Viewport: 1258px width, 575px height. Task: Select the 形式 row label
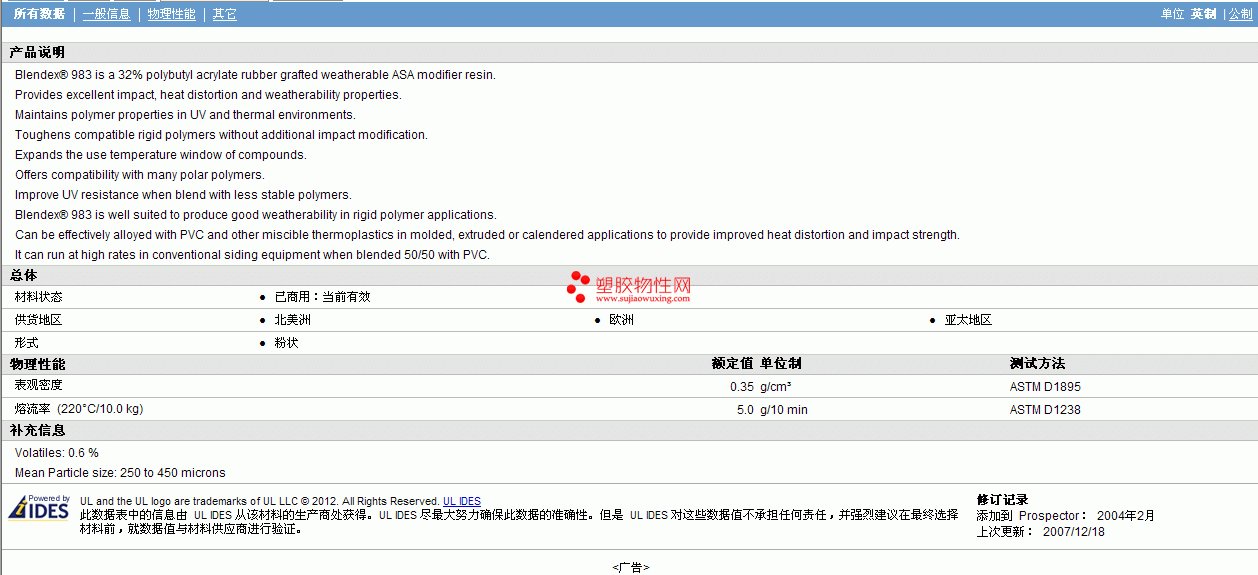[x=26, y=343]
